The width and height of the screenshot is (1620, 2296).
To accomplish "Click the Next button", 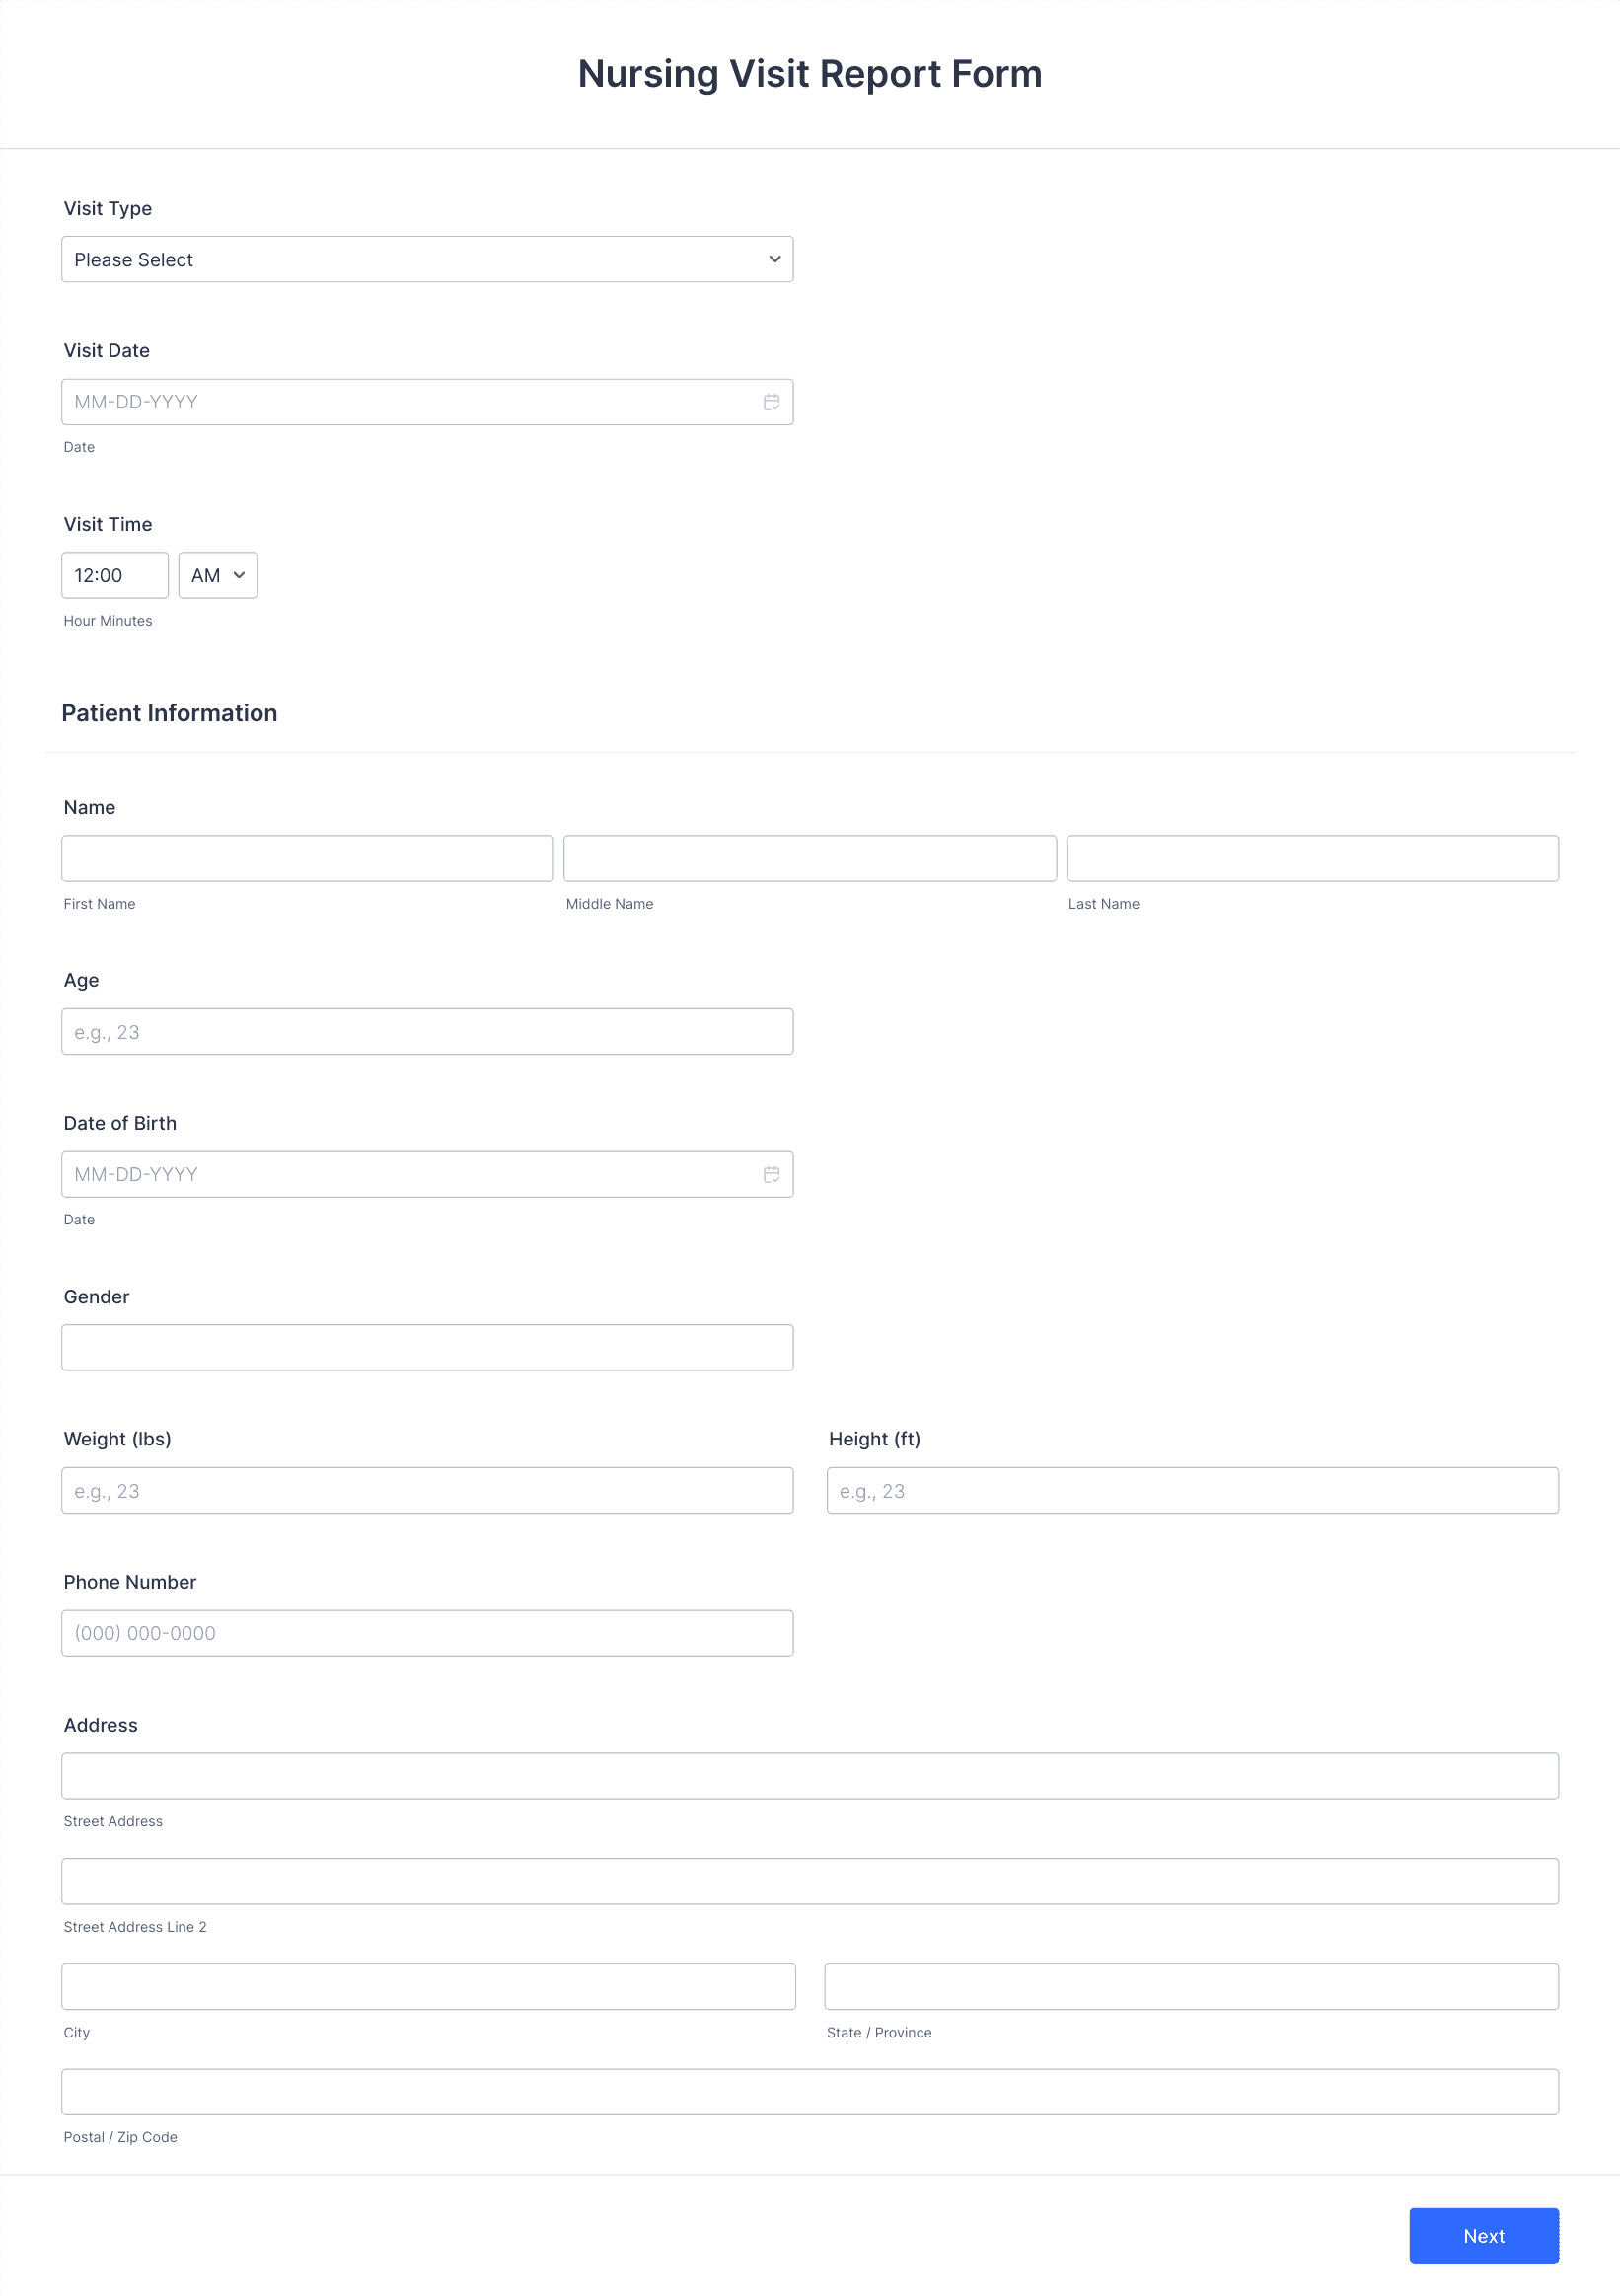I will click(x=1484, y=2236).
